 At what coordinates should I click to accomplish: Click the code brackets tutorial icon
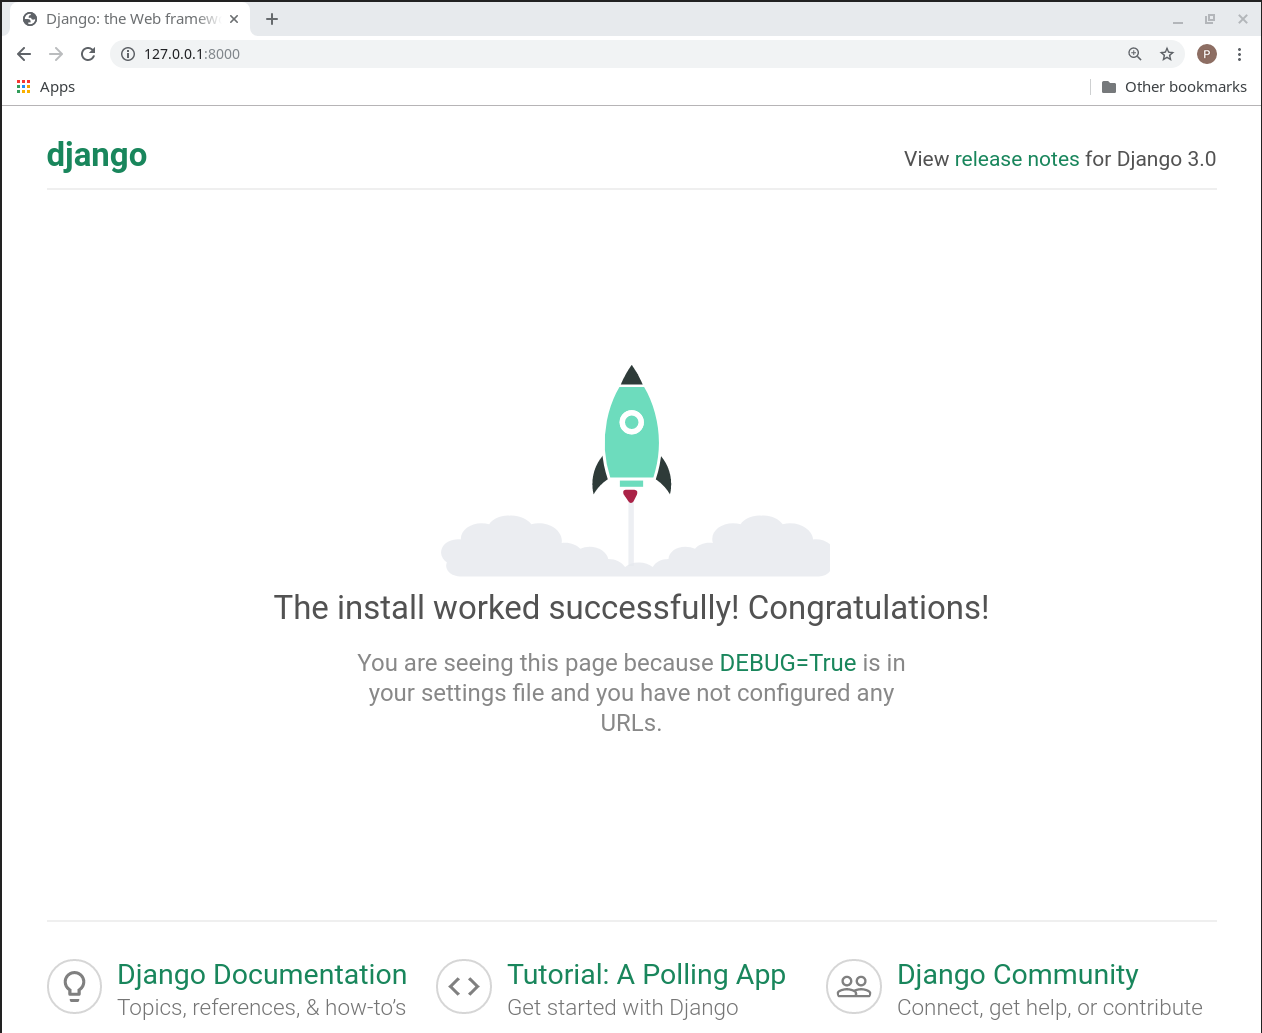[x=464, y=986]
